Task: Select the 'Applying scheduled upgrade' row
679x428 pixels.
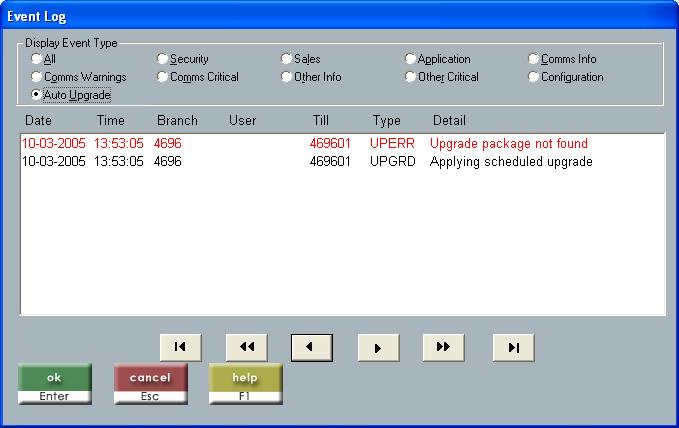Action: pos(342,162)
